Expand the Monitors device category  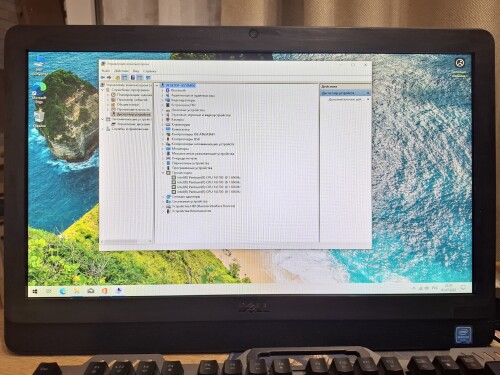click(x=163, y=149)
